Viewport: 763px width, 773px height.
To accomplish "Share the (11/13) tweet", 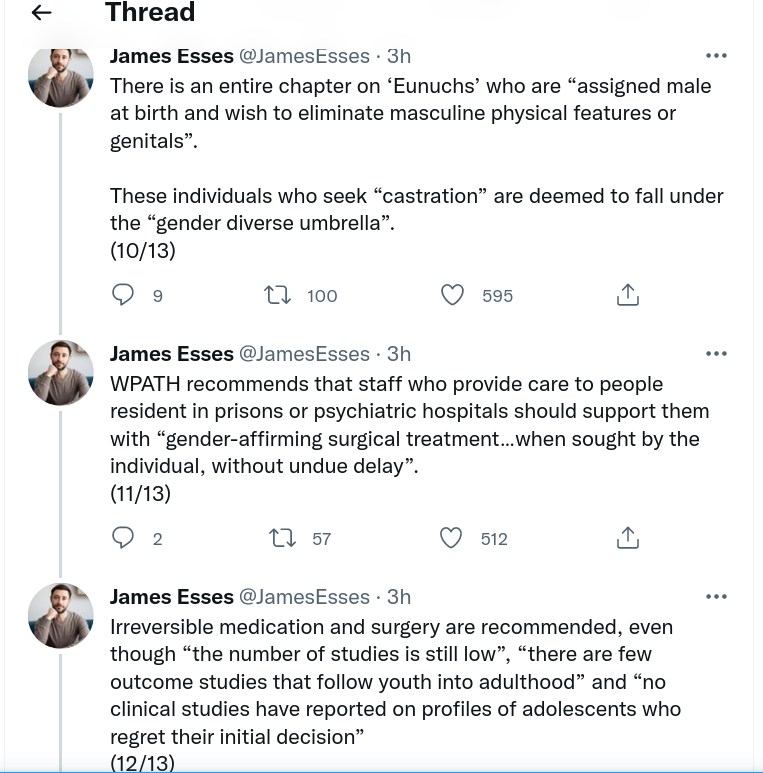I will click(627, 538).
